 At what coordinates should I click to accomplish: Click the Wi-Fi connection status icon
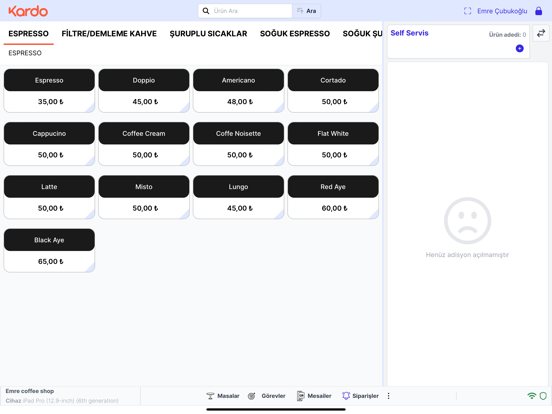point(532,396)
